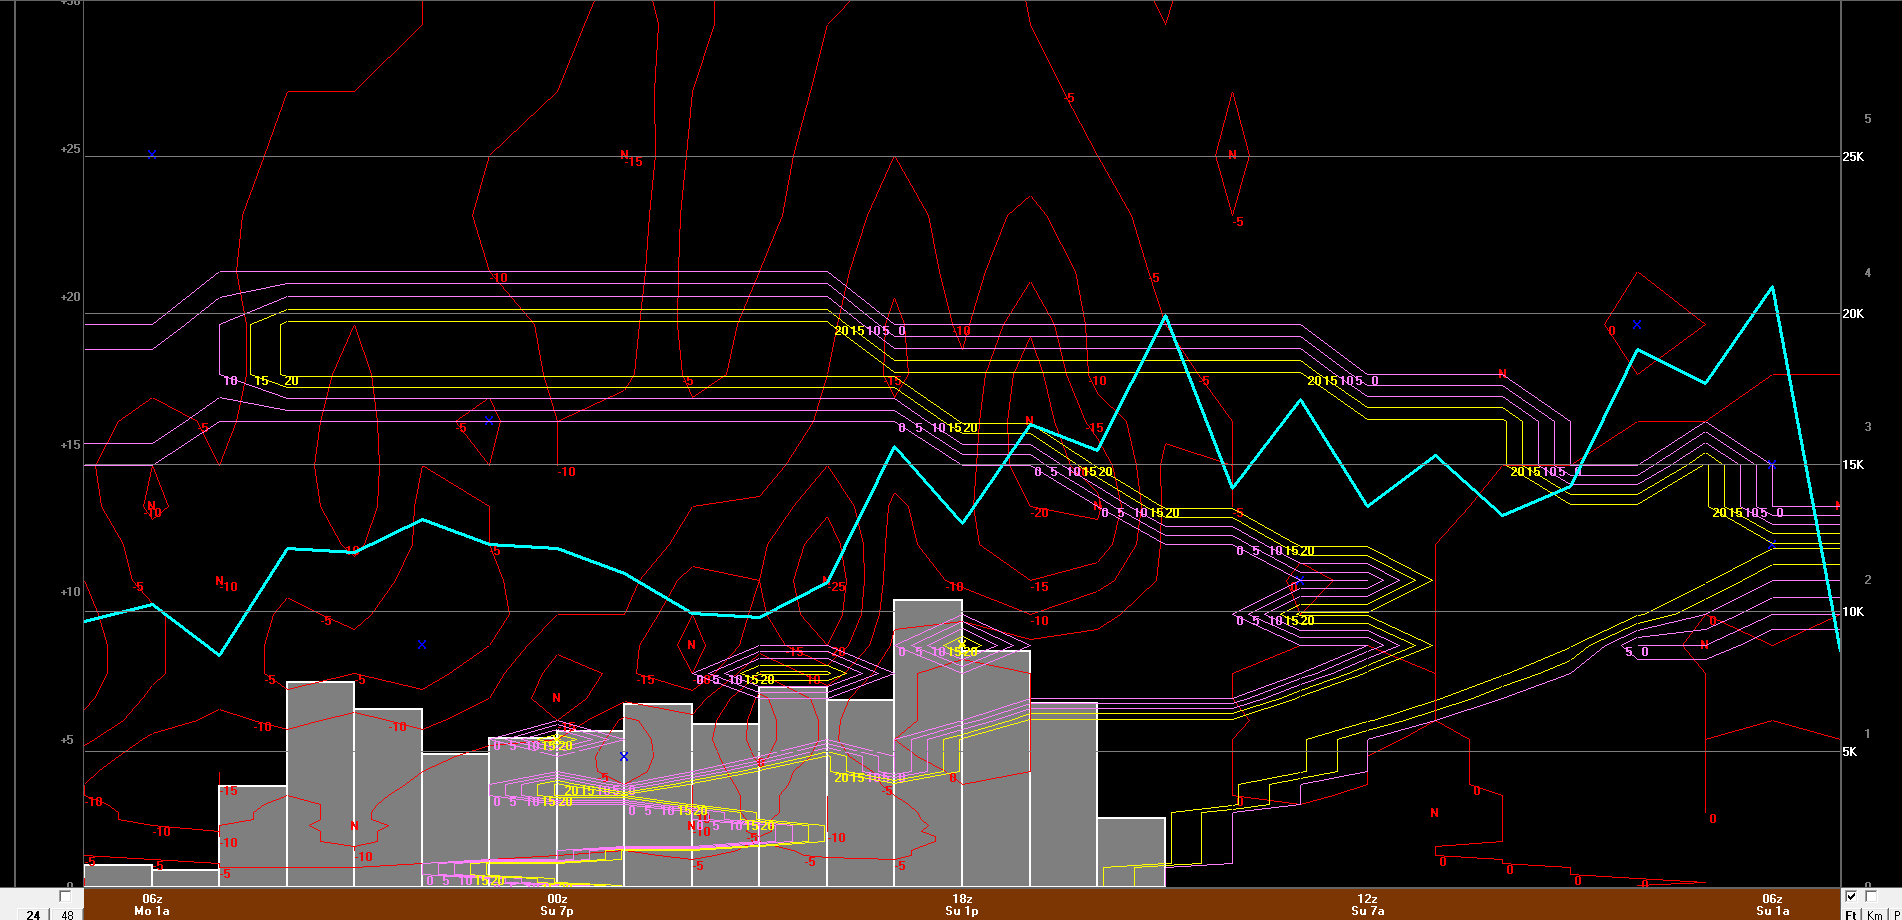
Task: Click the highest peak of the cyan line
Action: [x=1772, y=288]
